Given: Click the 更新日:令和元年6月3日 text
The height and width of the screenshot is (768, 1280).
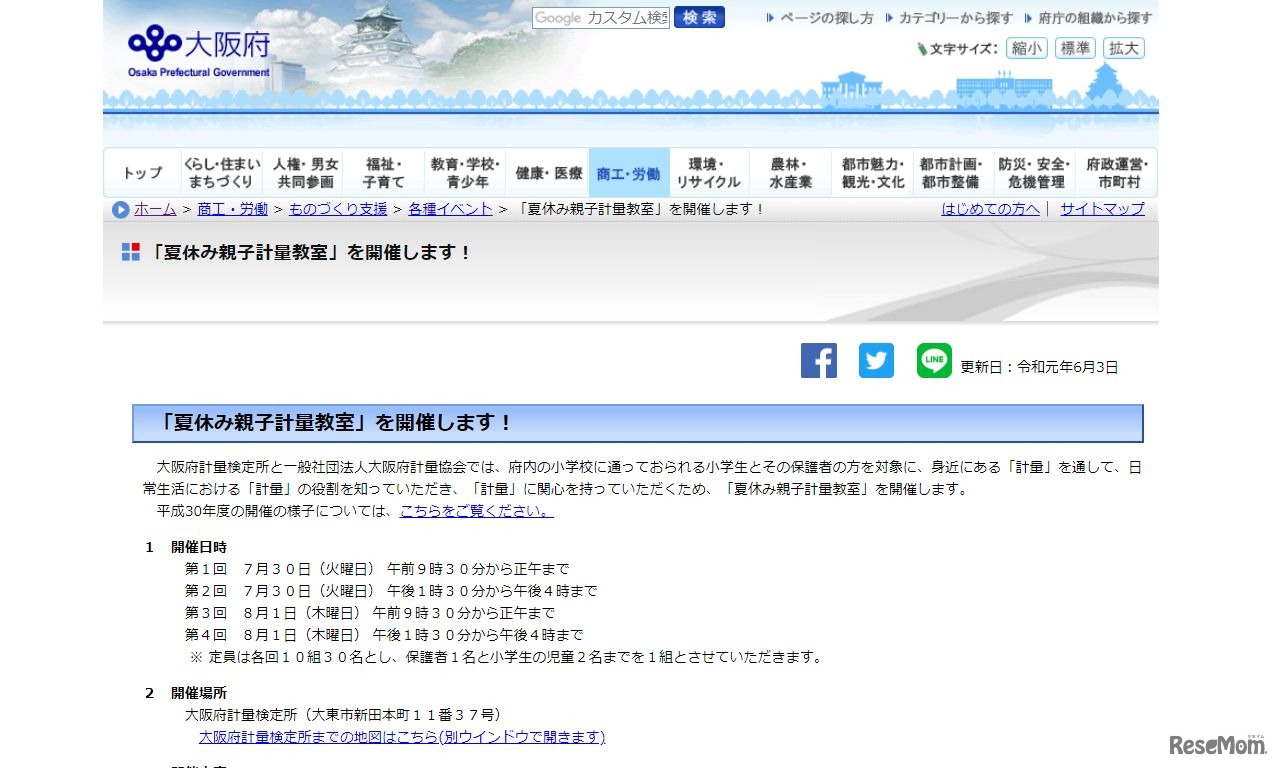Looking at the screenshot, I should [1039, 367].
